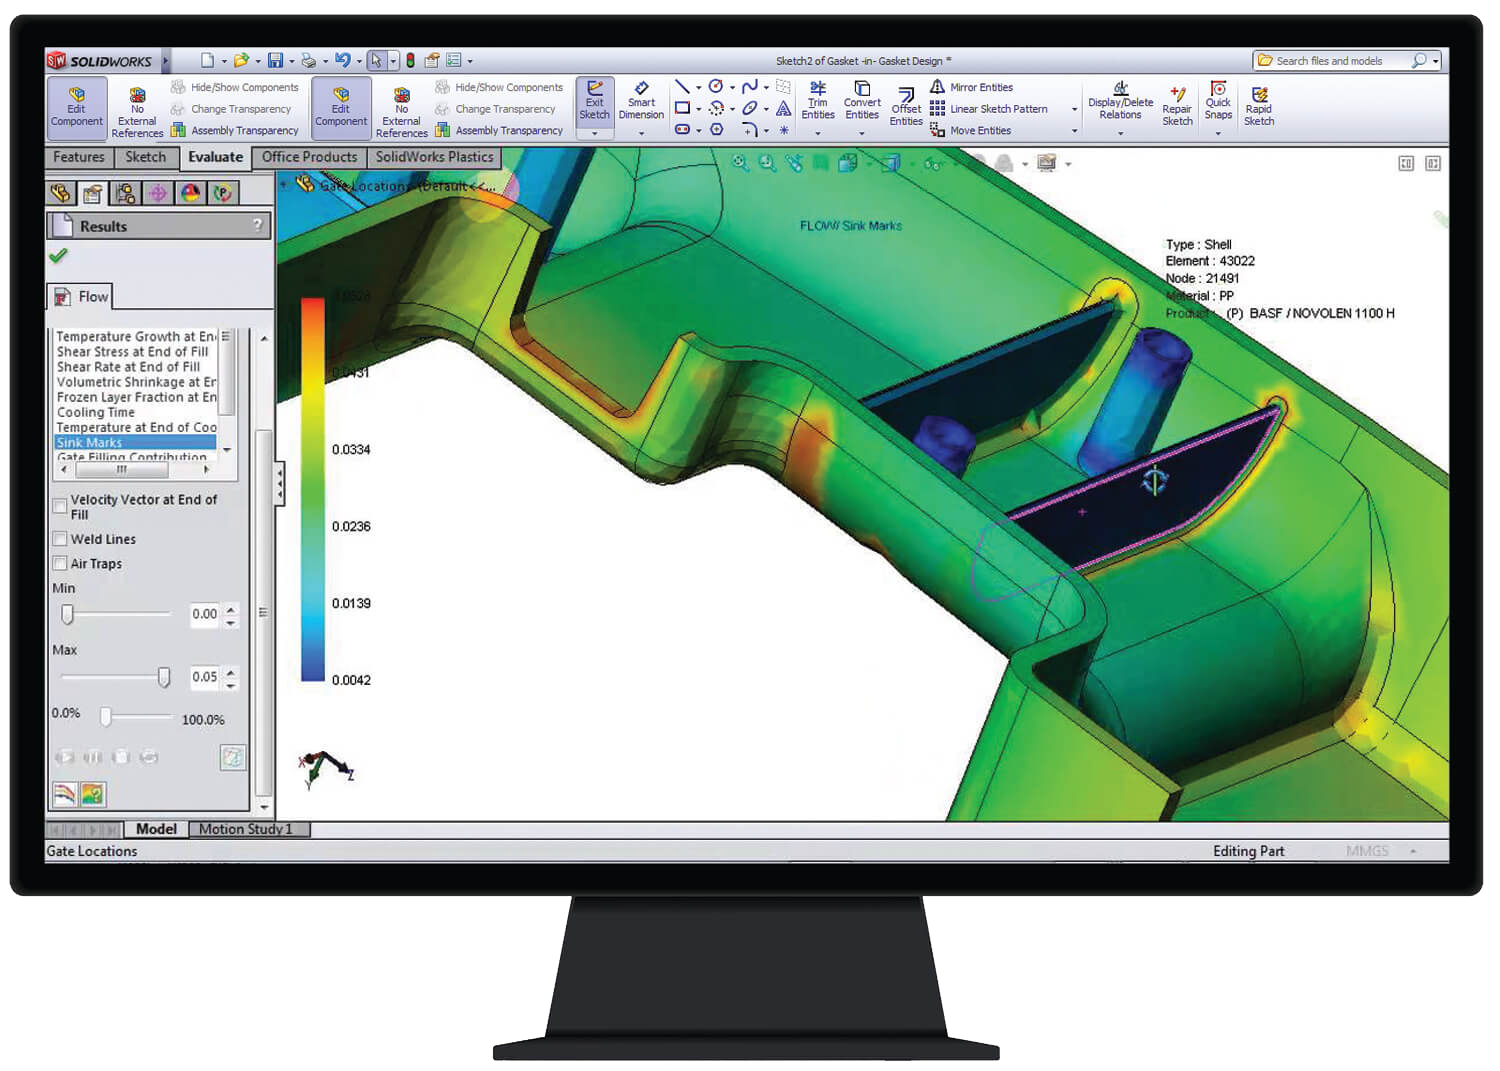
Task: Expand the Quick Snaps dropdown arrow
Action: [1218, 133]
